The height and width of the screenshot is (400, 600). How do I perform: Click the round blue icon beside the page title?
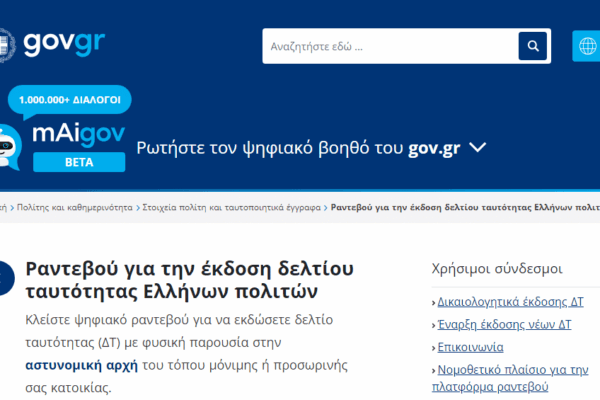pos(6,279)
